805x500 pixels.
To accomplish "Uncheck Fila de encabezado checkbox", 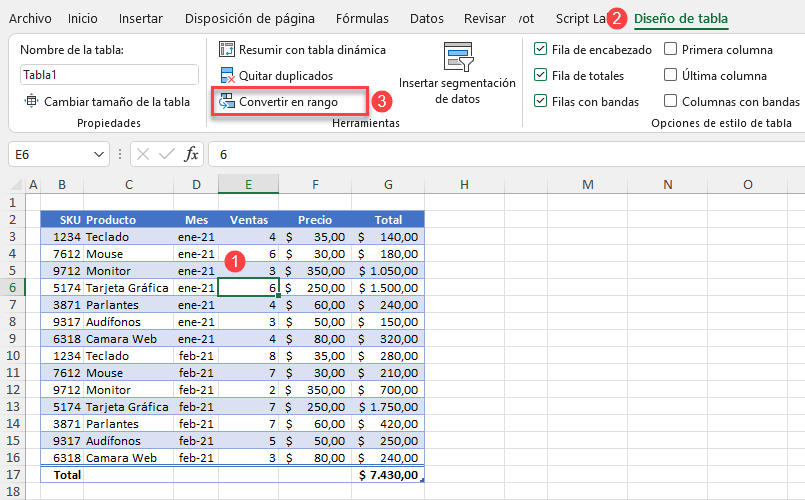I will [540, 49].
